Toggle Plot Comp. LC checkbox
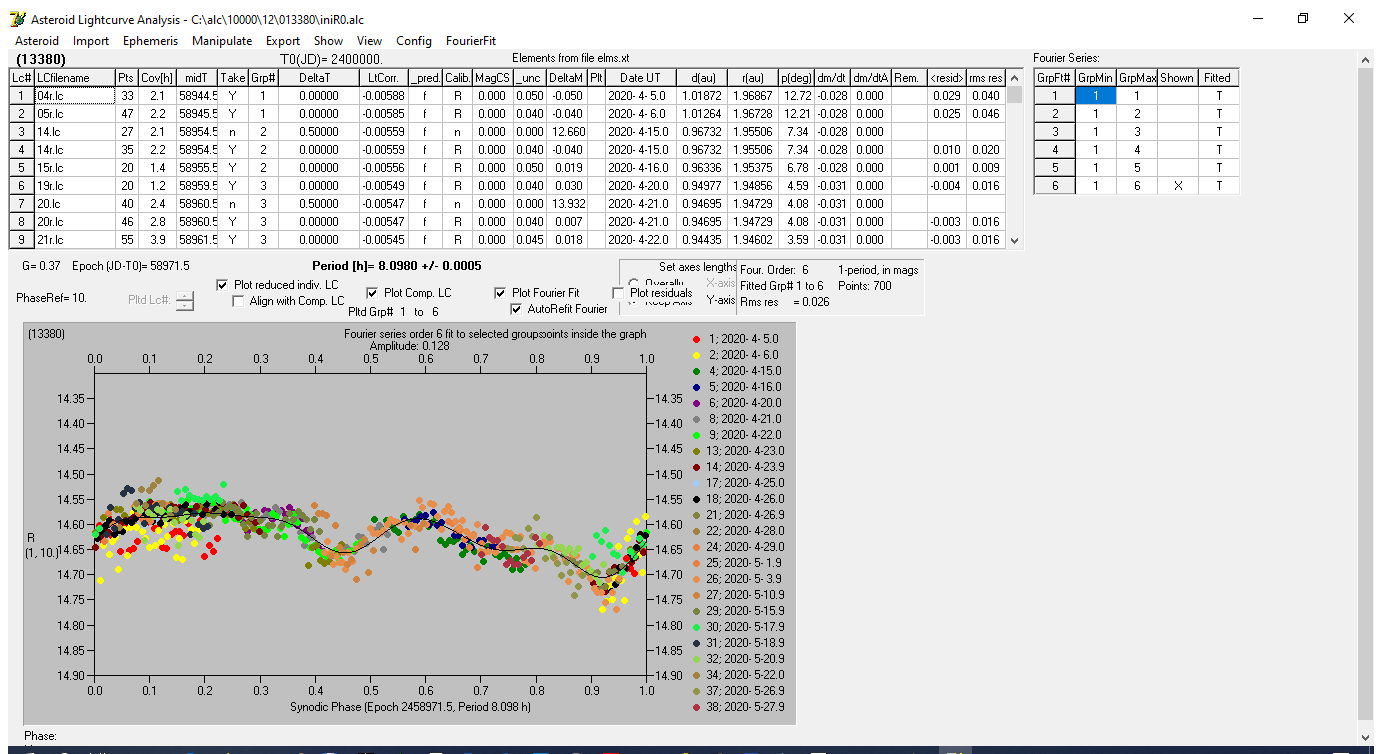The height and width of the screenshot is (754, 1382). pyautogui.click(x=373, y=293)
